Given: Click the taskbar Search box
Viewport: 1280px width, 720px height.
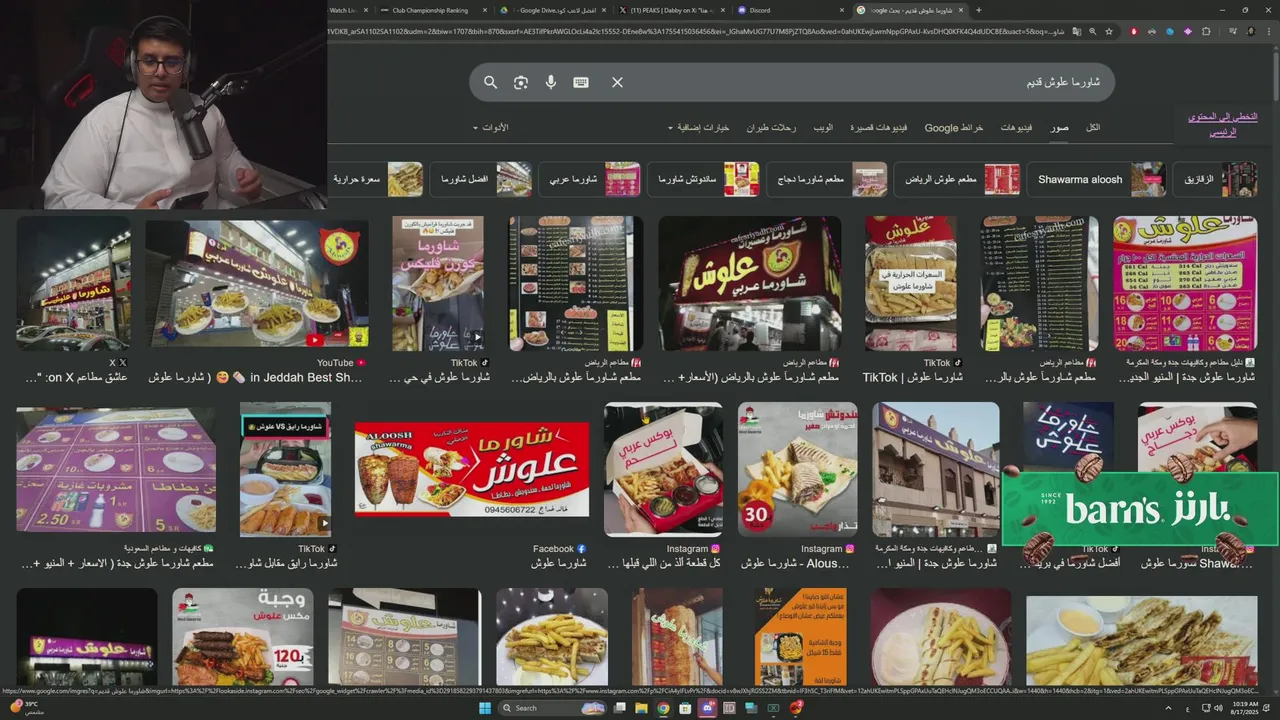Looking at the screenshot, I should [x=553, y=708].
